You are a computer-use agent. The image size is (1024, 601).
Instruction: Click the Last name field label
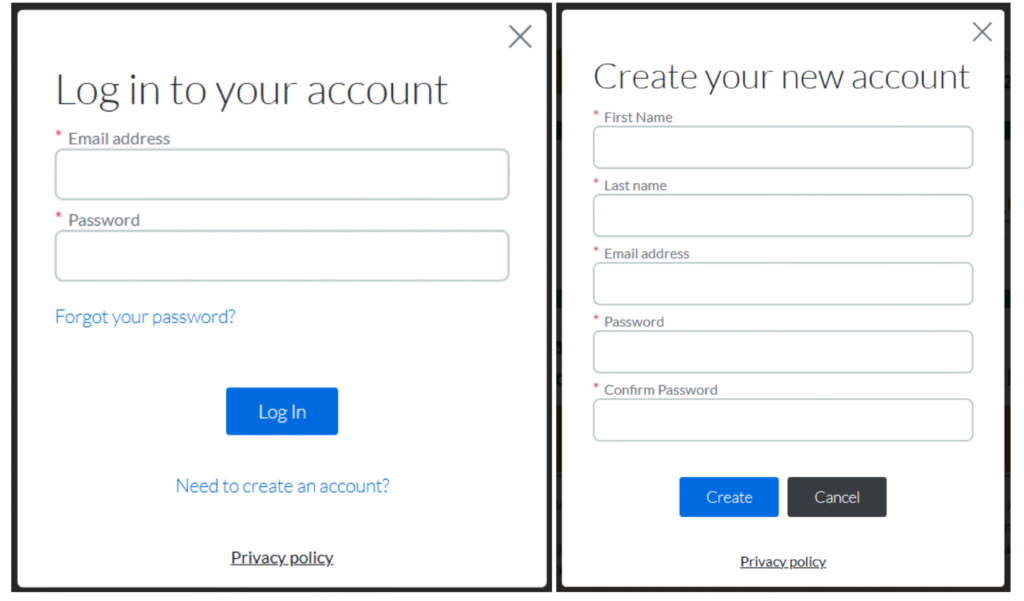[635, 185]
